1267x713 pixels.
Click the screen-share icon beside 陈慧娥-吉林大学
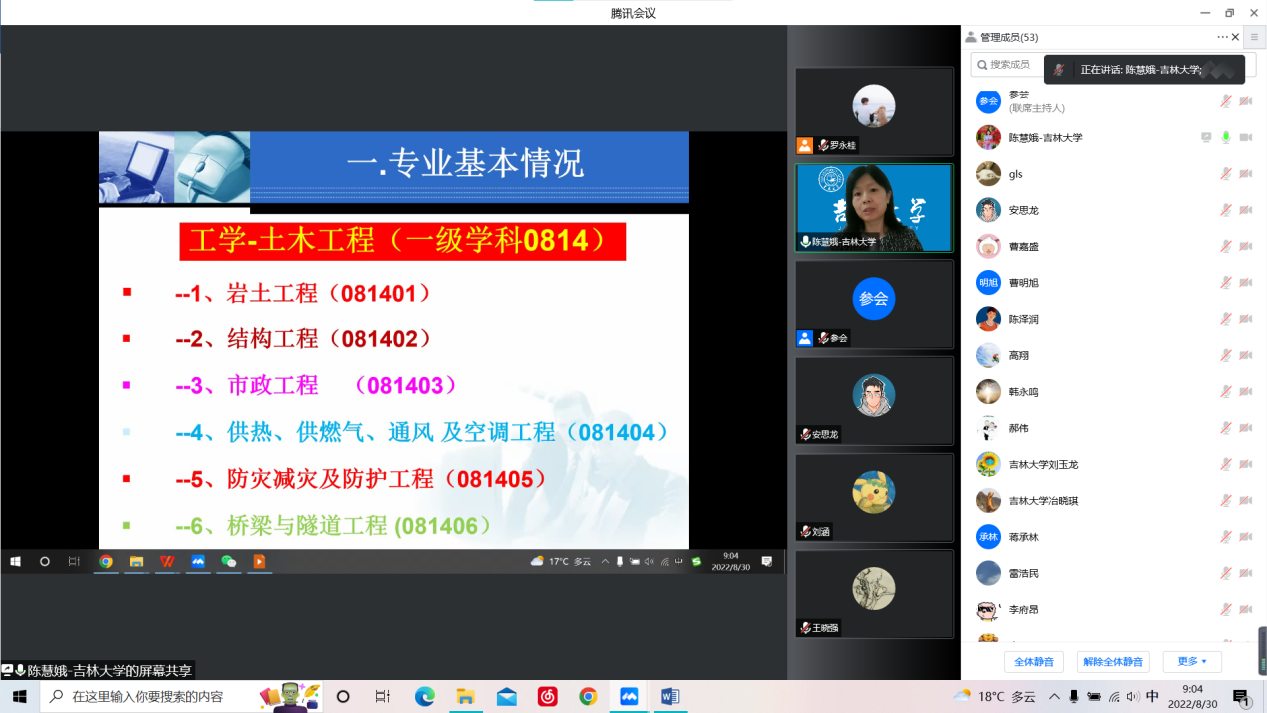pyautogui.click(x=1206, y=138)
